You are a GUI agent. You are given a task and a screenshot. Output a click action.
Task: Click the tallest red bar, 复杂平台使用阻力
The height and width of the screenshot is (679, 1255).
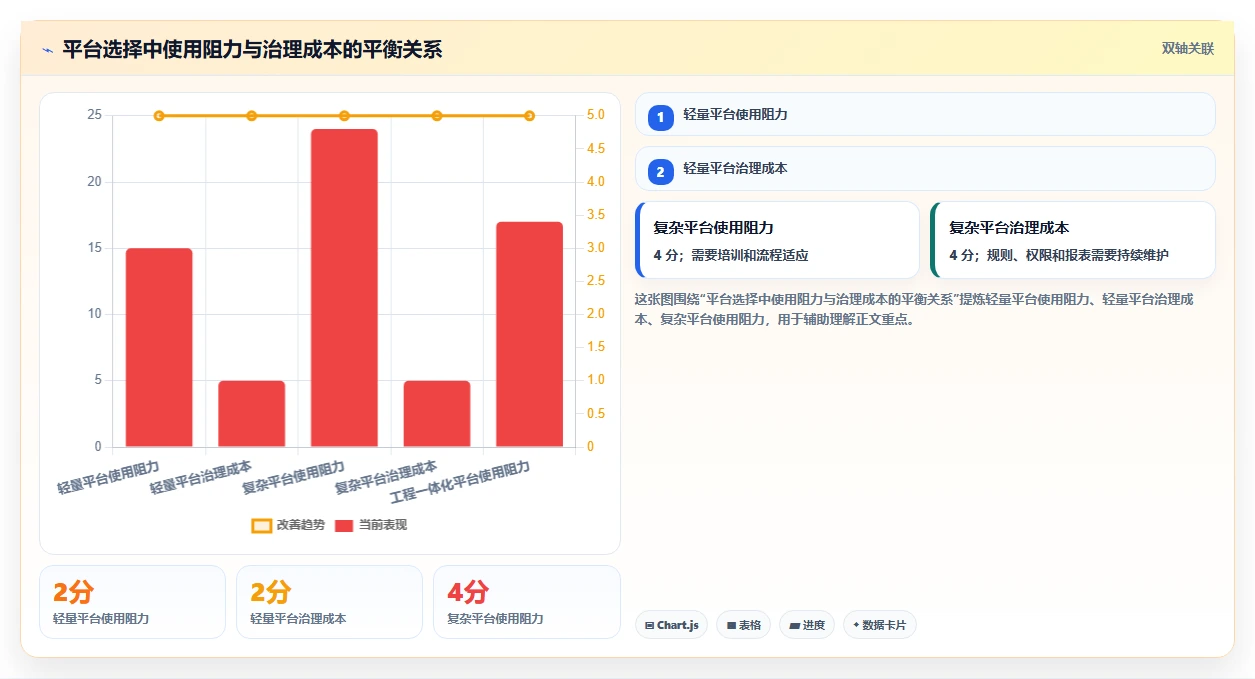344,287
